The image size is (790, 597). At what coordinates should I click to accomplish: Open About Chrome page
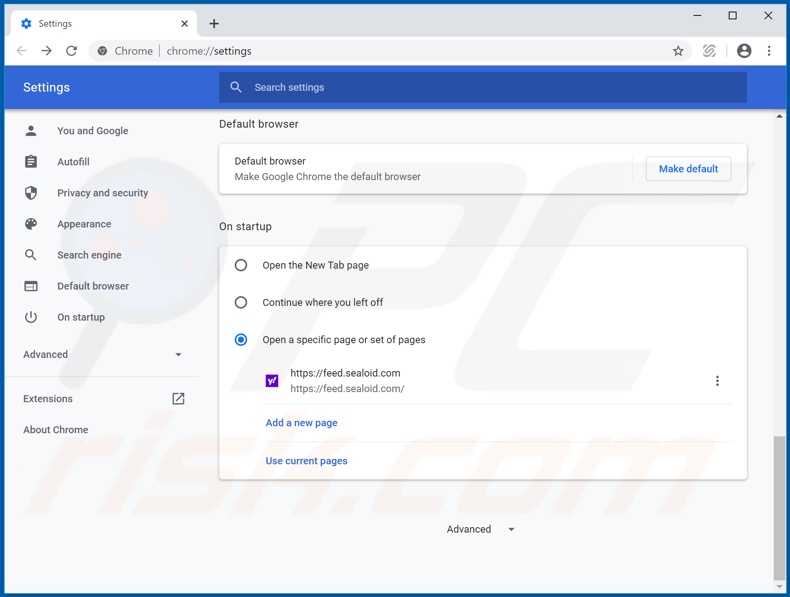tap(55, 430)
